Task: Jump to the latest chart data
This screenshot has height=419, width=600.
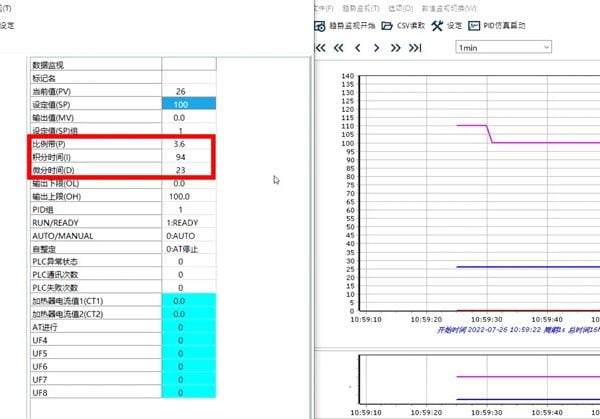Action: pos(415,47)
